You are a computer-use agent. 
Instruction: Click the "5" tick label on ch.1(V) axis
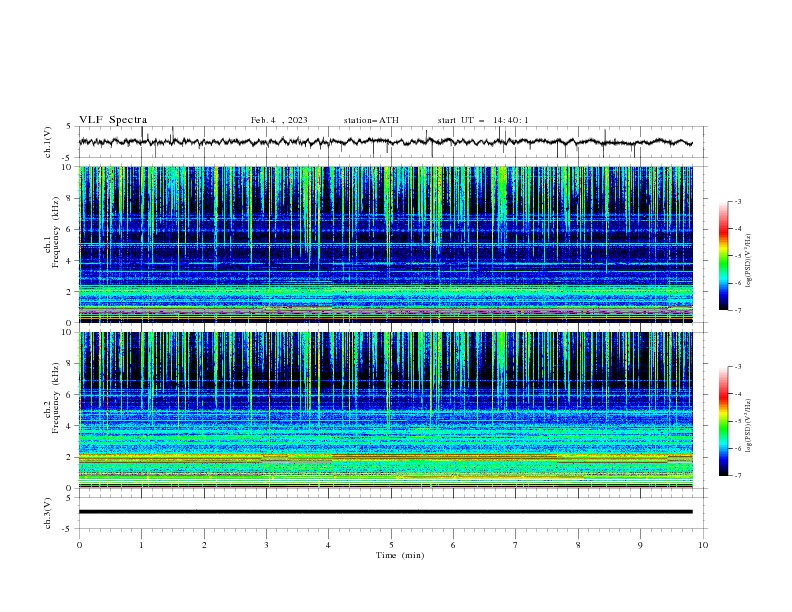coord(69,127)
